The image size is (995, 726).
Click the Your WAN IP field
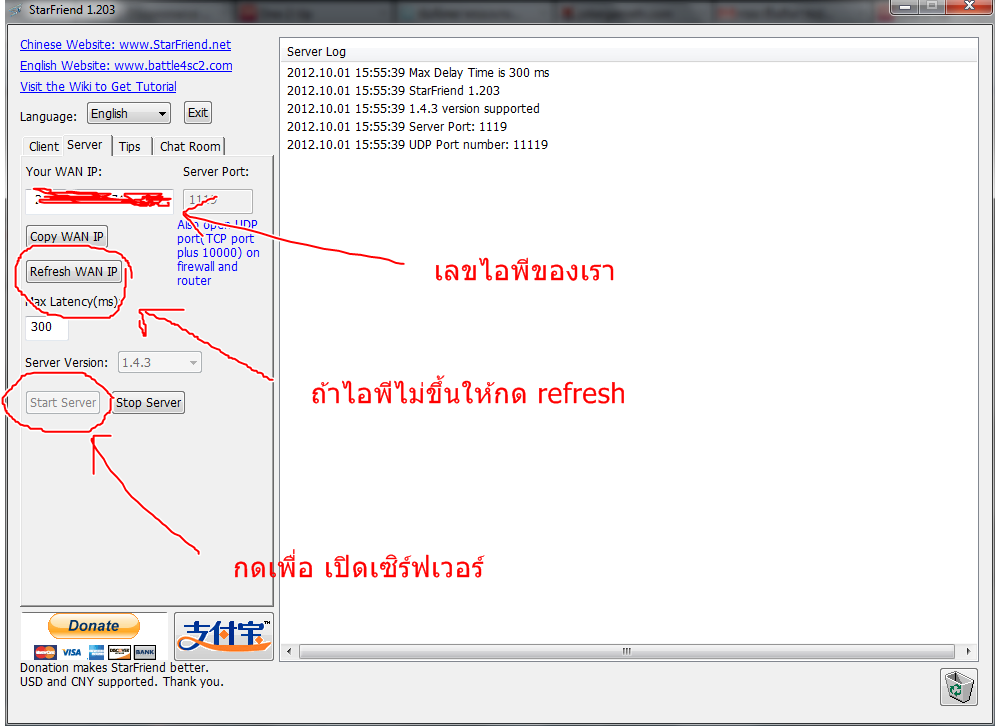(x=100, y=201)
